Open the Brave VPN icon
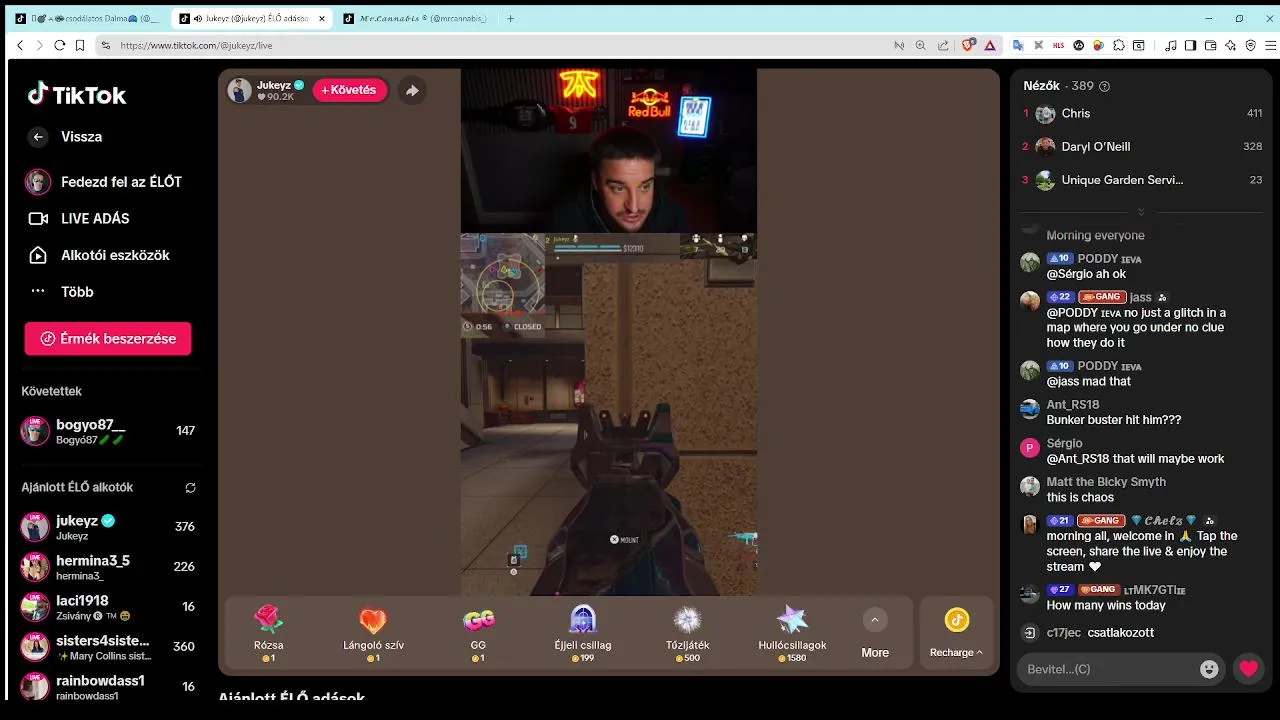 (x=1250, y=45)
